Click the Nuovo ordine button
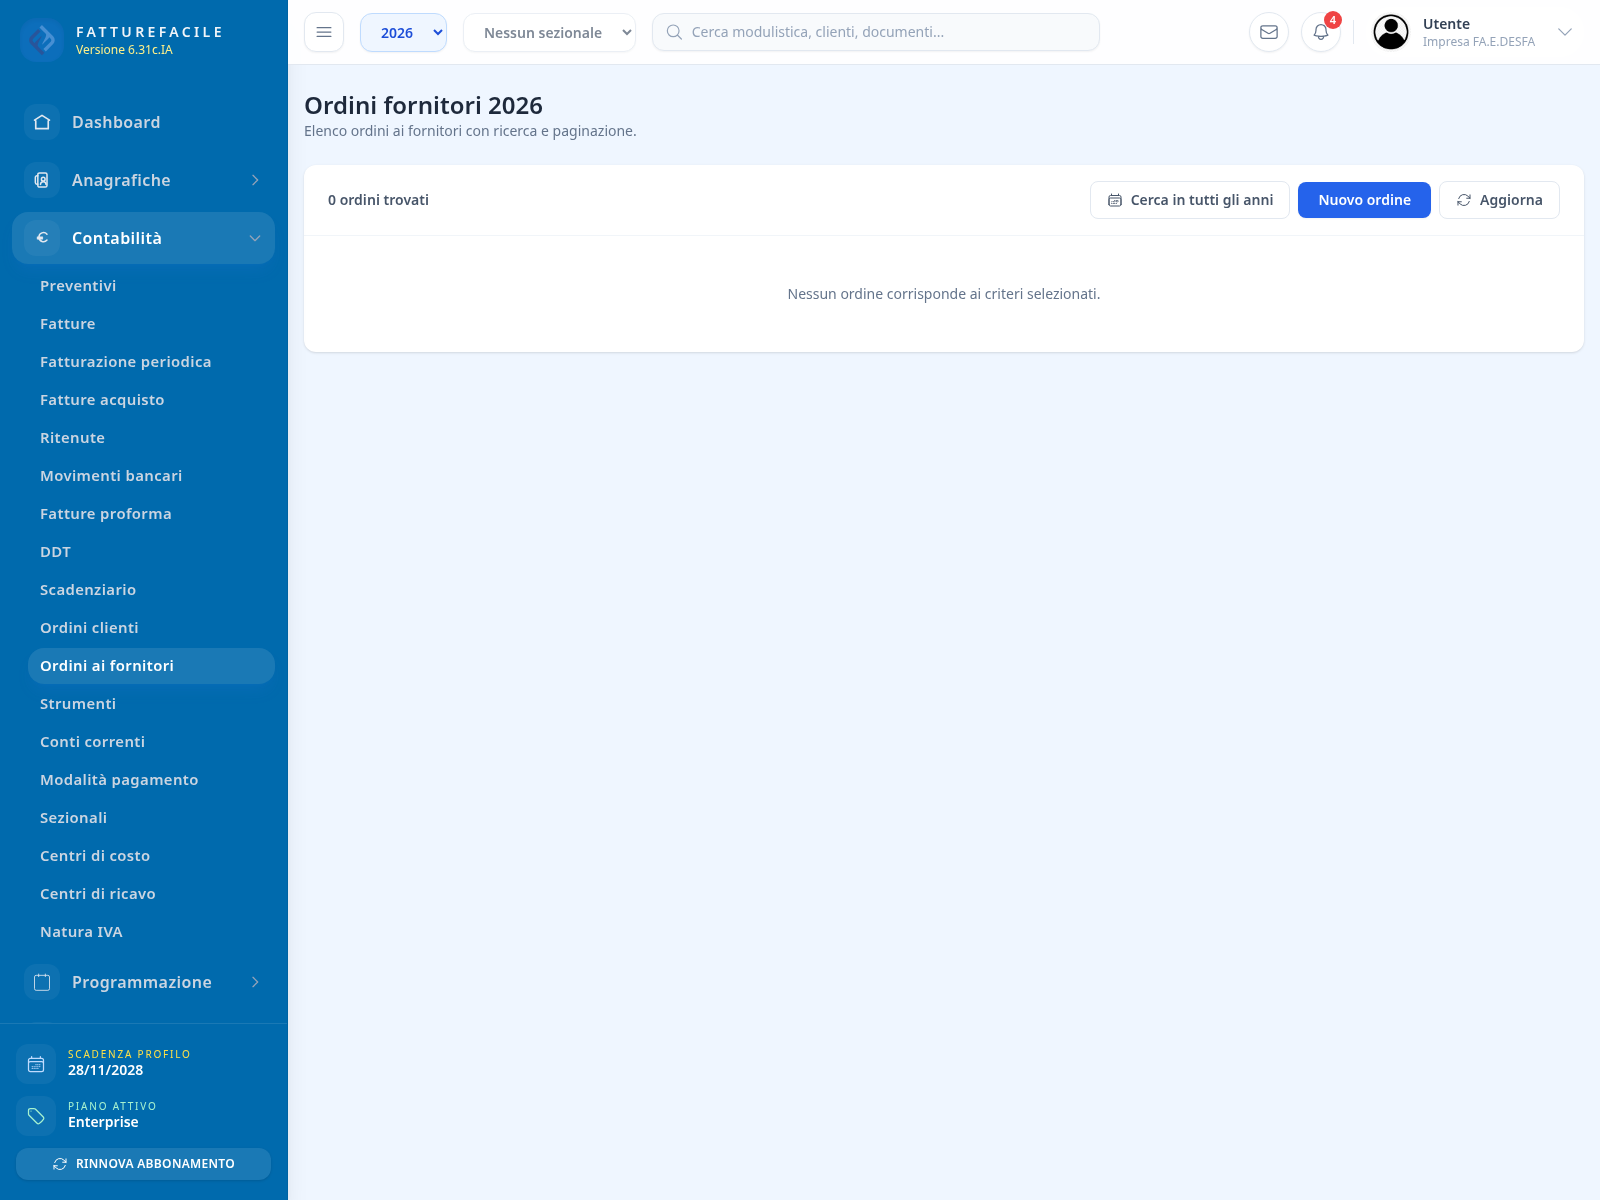Viewport: 1600px width, 1200px height. 1364,200
